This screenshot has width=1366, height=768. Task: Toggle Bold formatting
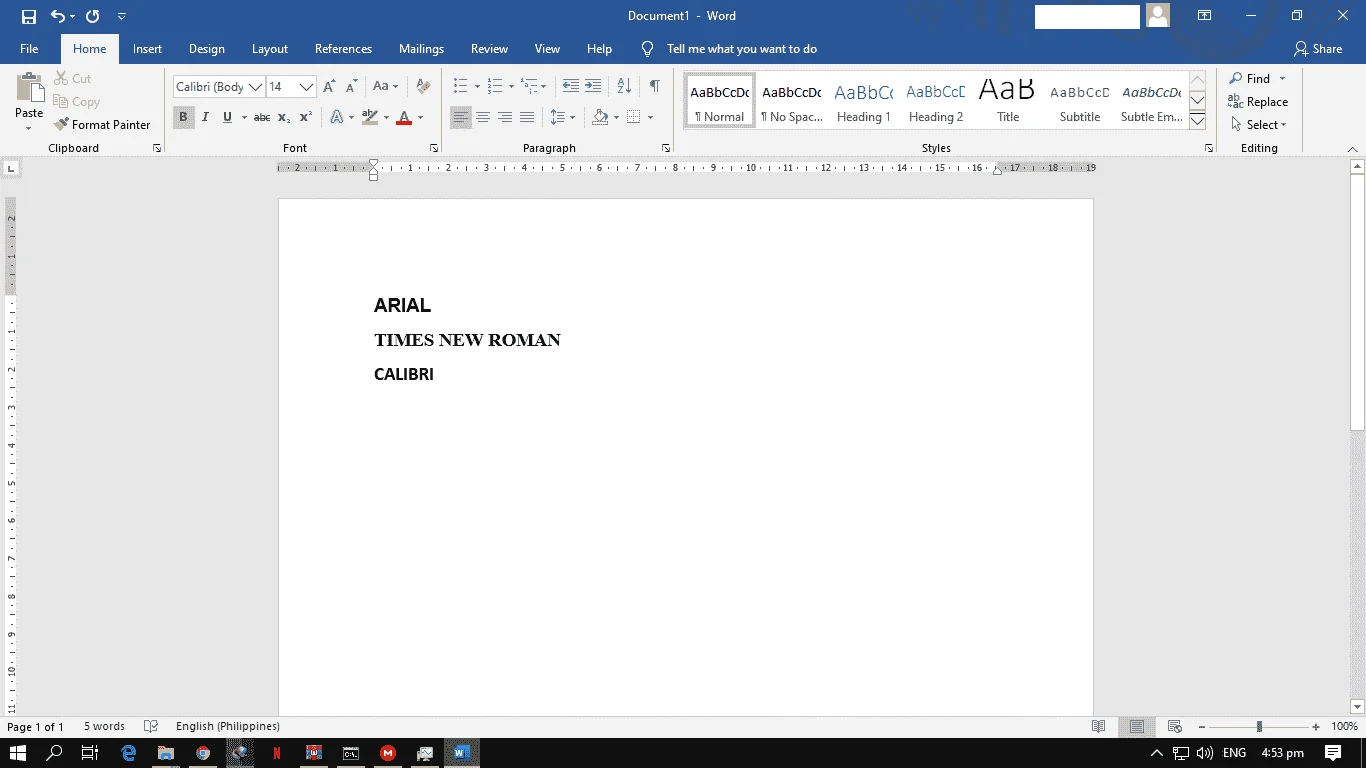183,117
